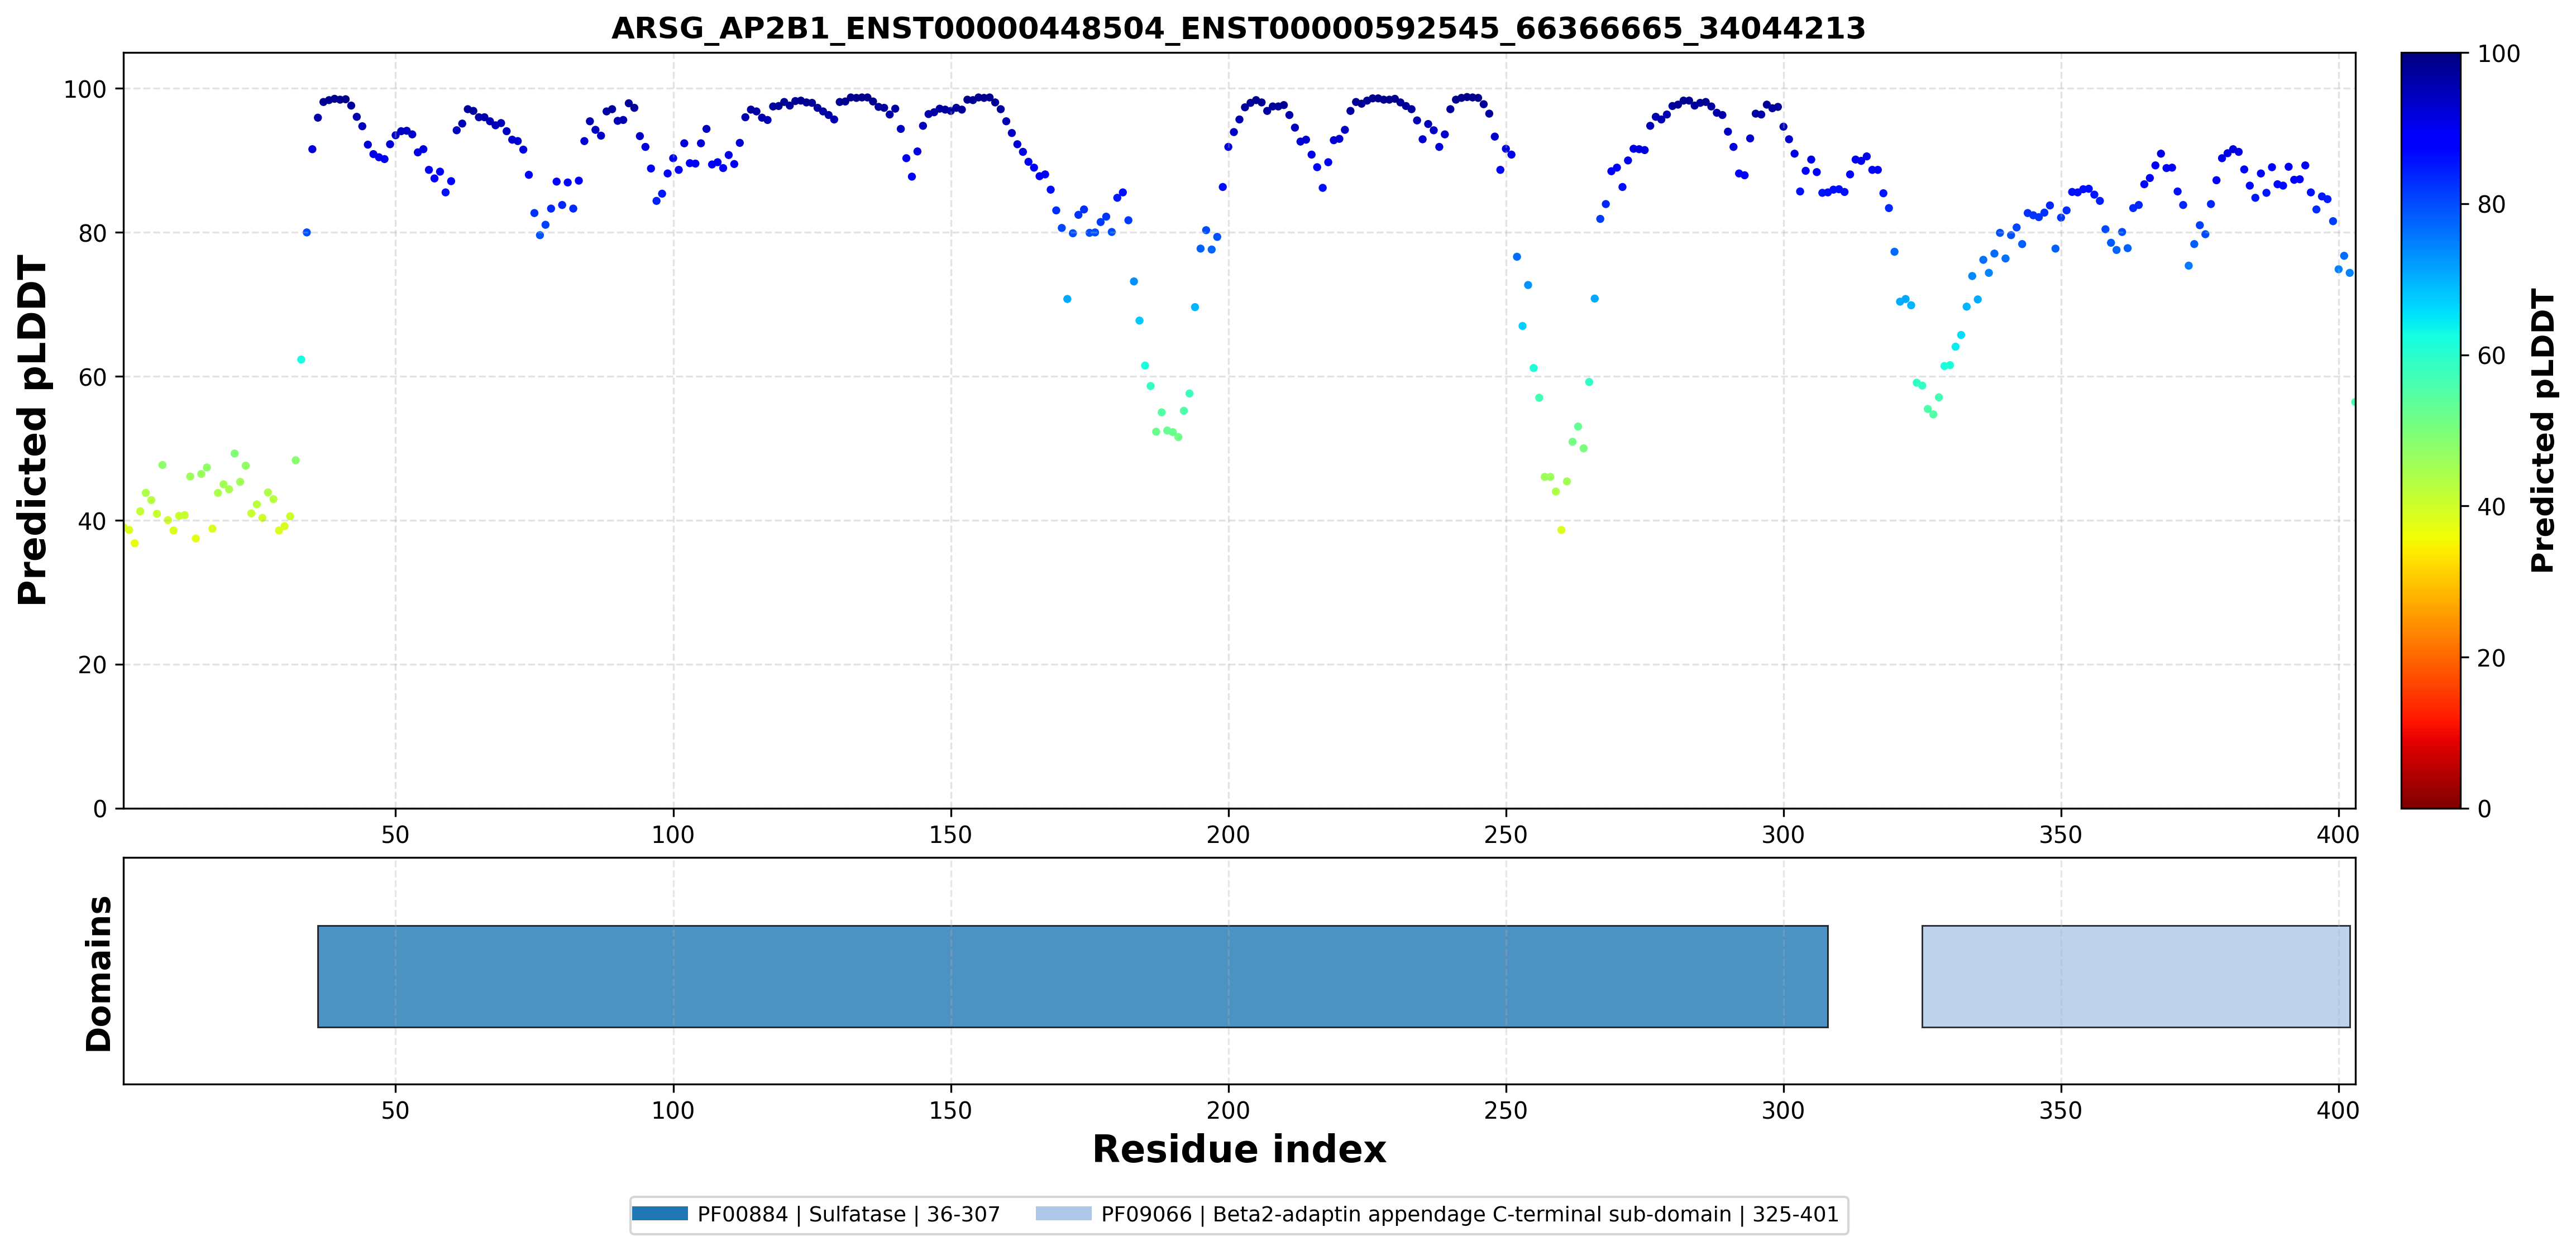The image size is (2576, 1251).
Task: Click the 200 tick below the domains panel
Action: (1228, 1110)
